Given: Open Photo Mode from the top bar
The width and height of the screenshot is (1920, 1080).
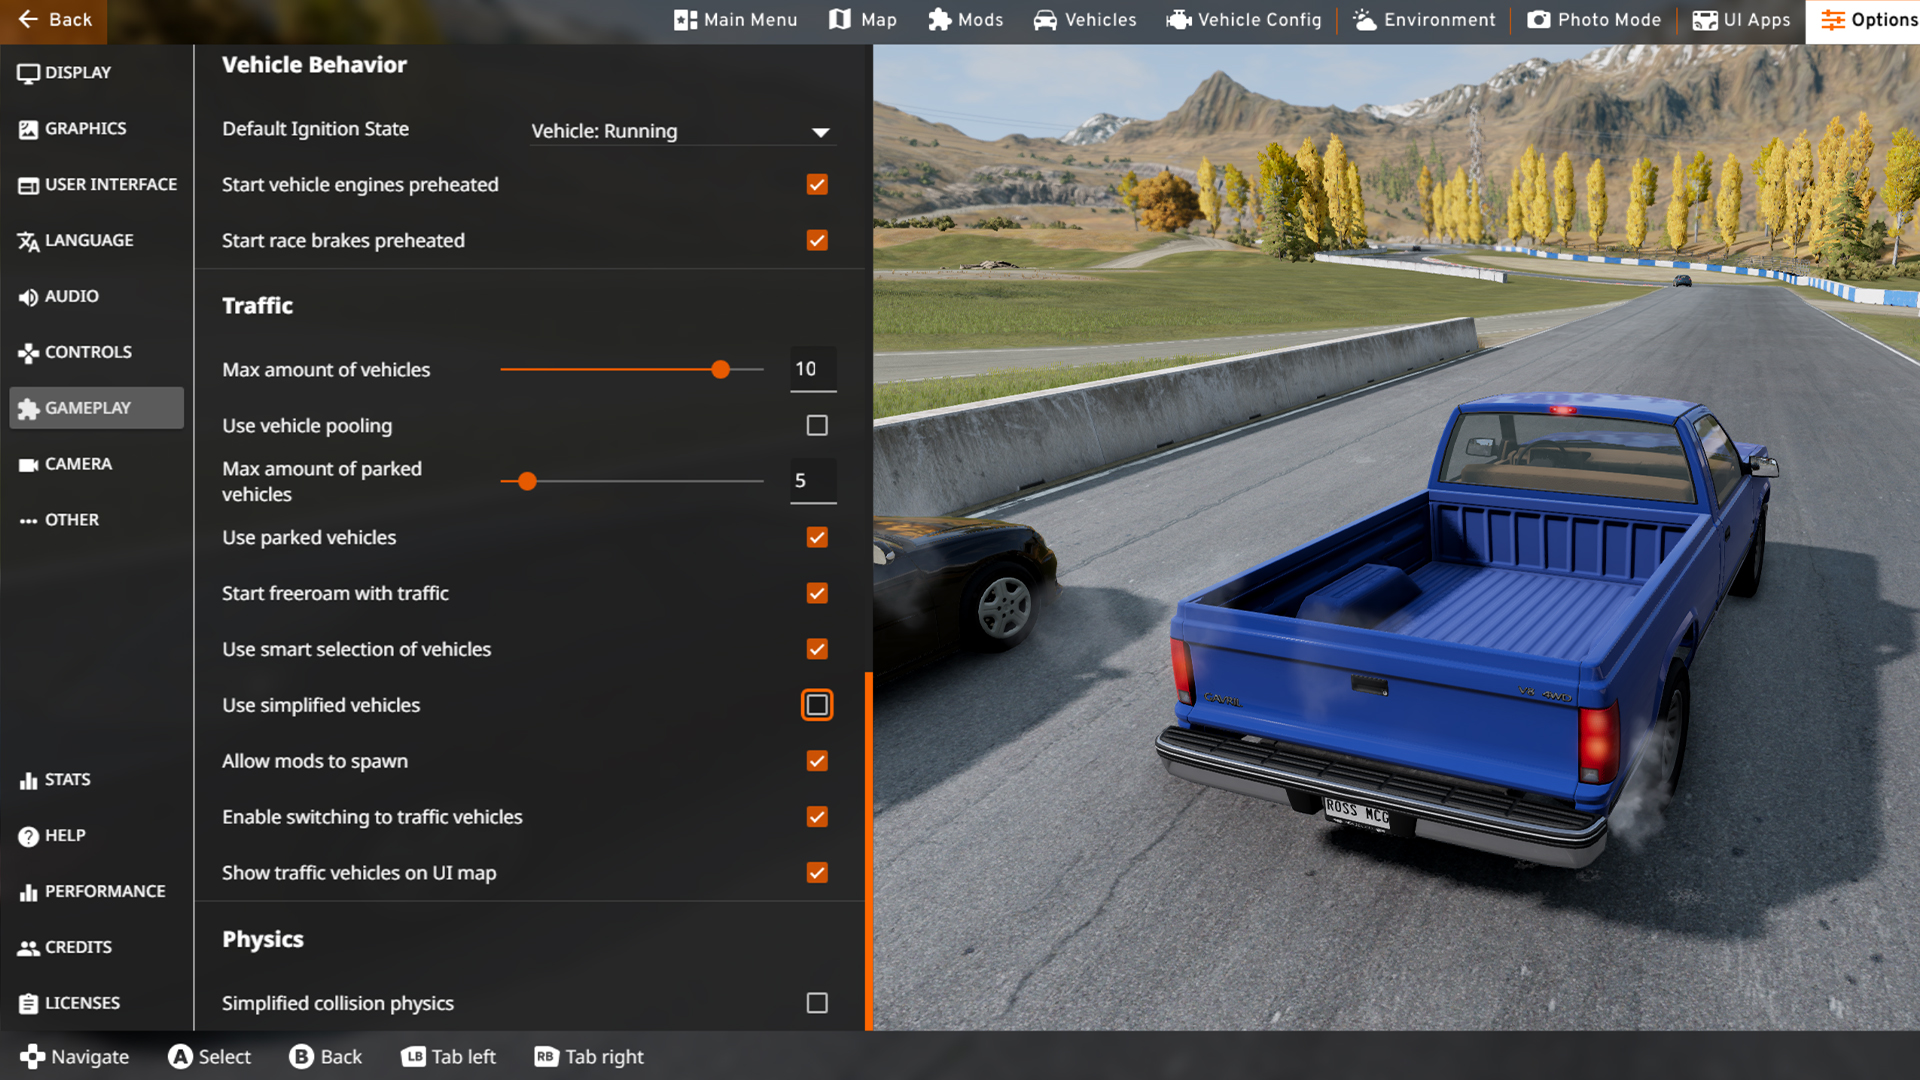Looking at the screenshot, I should tap(1594, 20).
